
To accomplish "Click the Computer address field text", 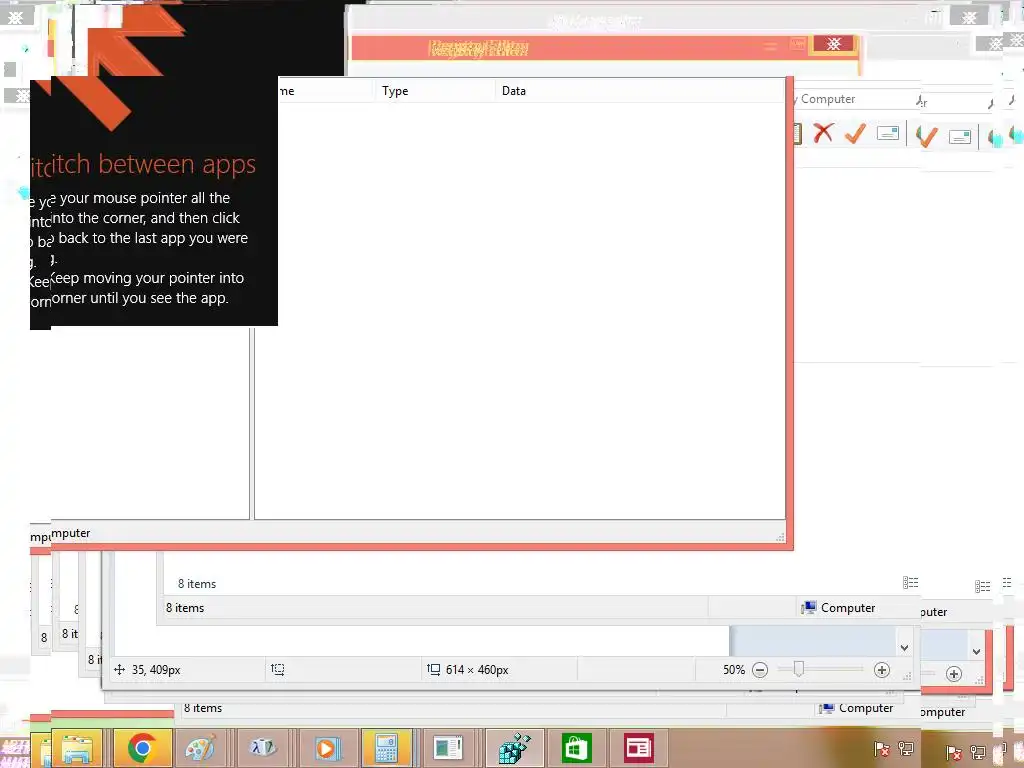I will 827,99.
